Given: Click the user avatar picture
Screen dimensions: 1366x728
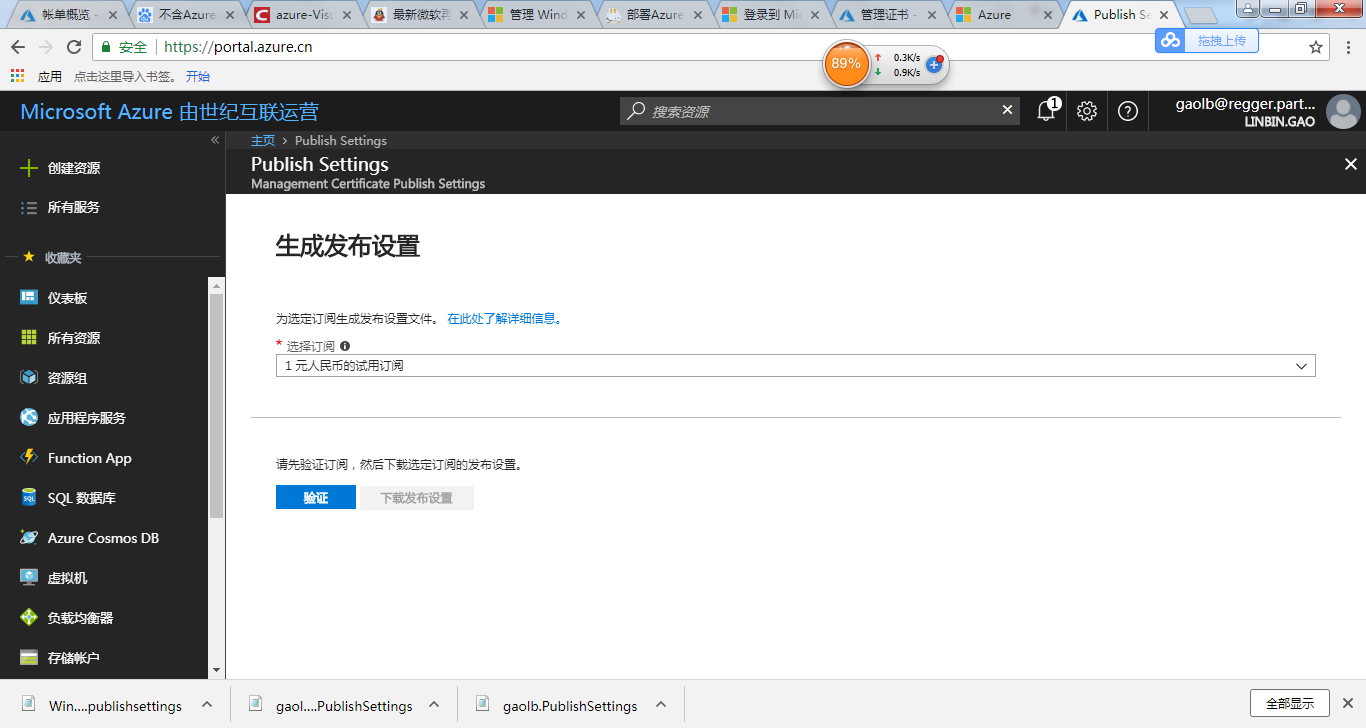Looking at the screenshot, I should click(1343, 112).
